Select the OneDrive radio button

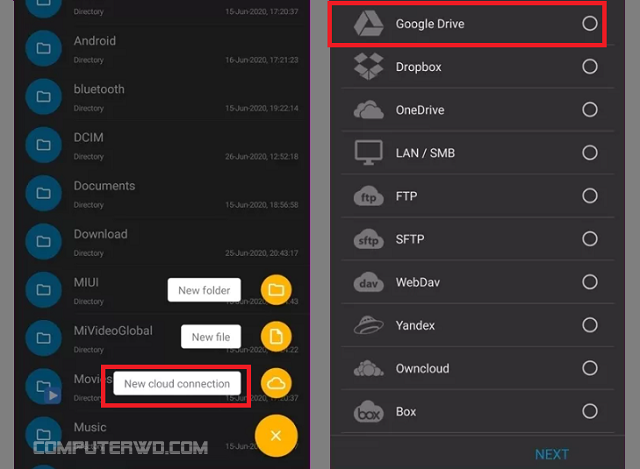click(x=590, y=109)
